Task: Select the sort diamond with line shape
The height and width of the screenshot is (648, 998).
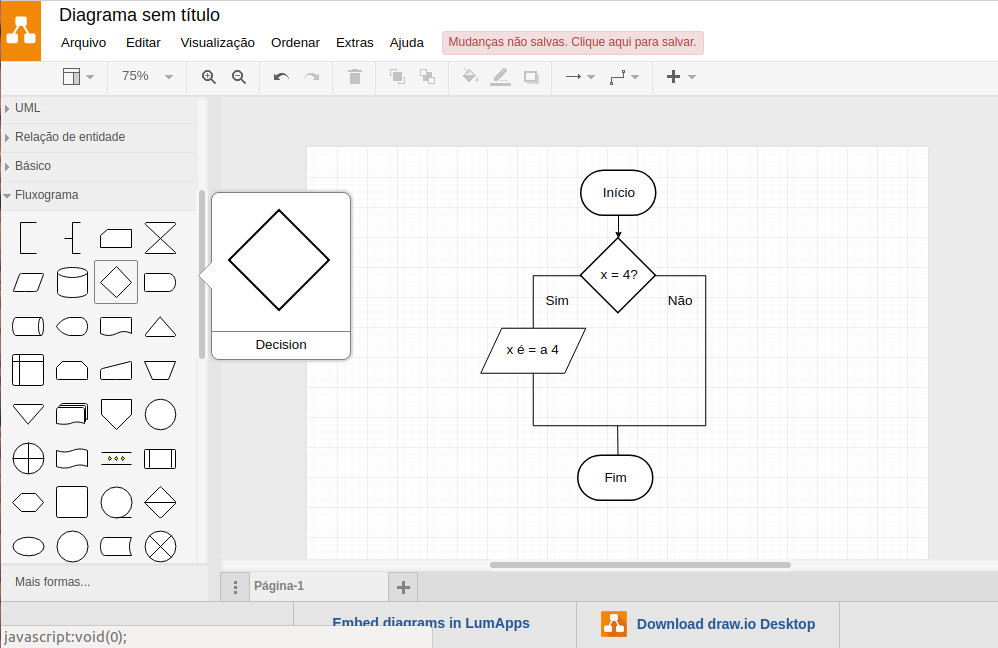Action: 160,502
